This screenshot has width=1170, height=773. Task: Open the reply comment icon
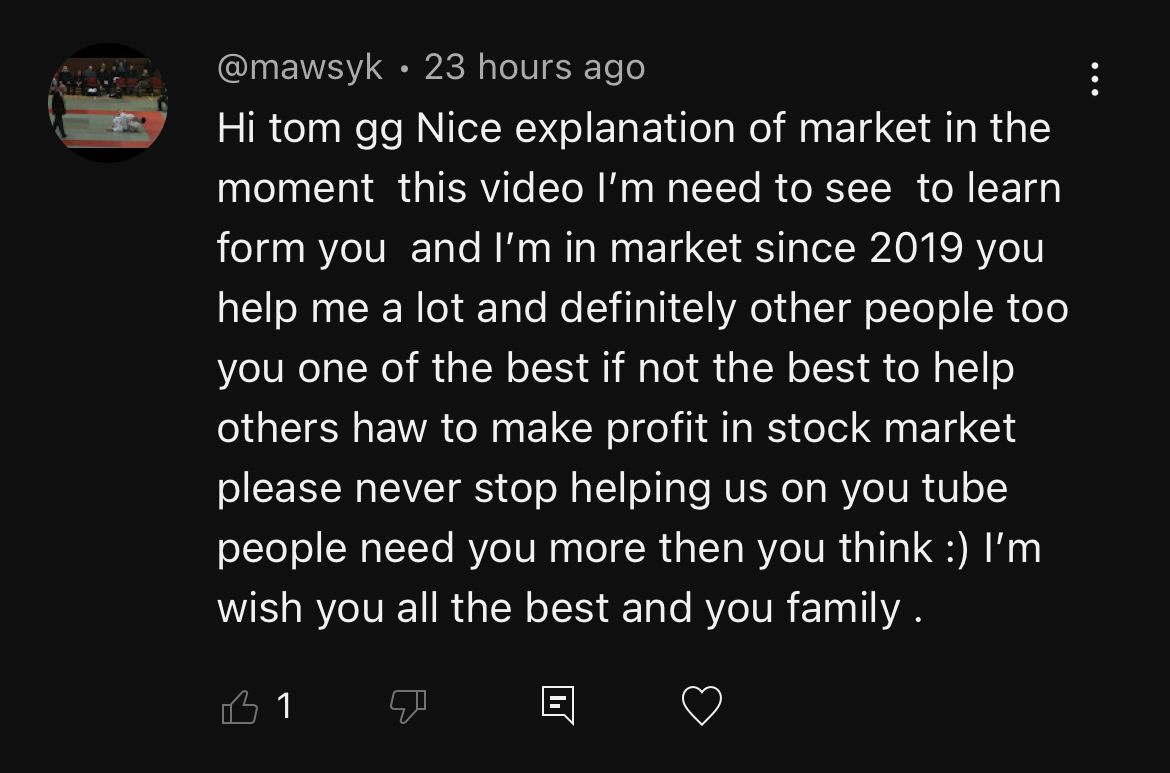(557, 706)
